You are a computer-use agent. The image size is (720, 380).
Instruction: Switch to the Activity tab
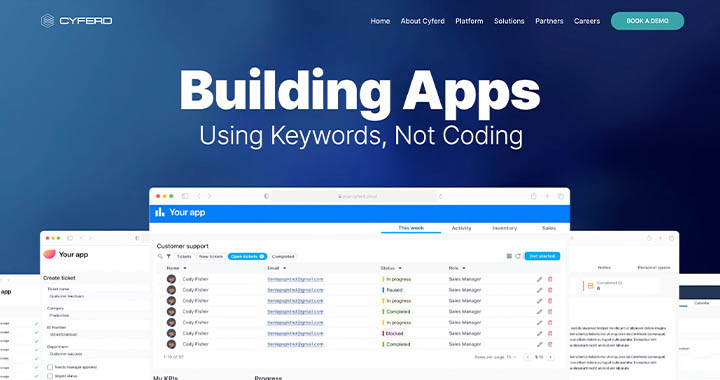tap(461, 228)
